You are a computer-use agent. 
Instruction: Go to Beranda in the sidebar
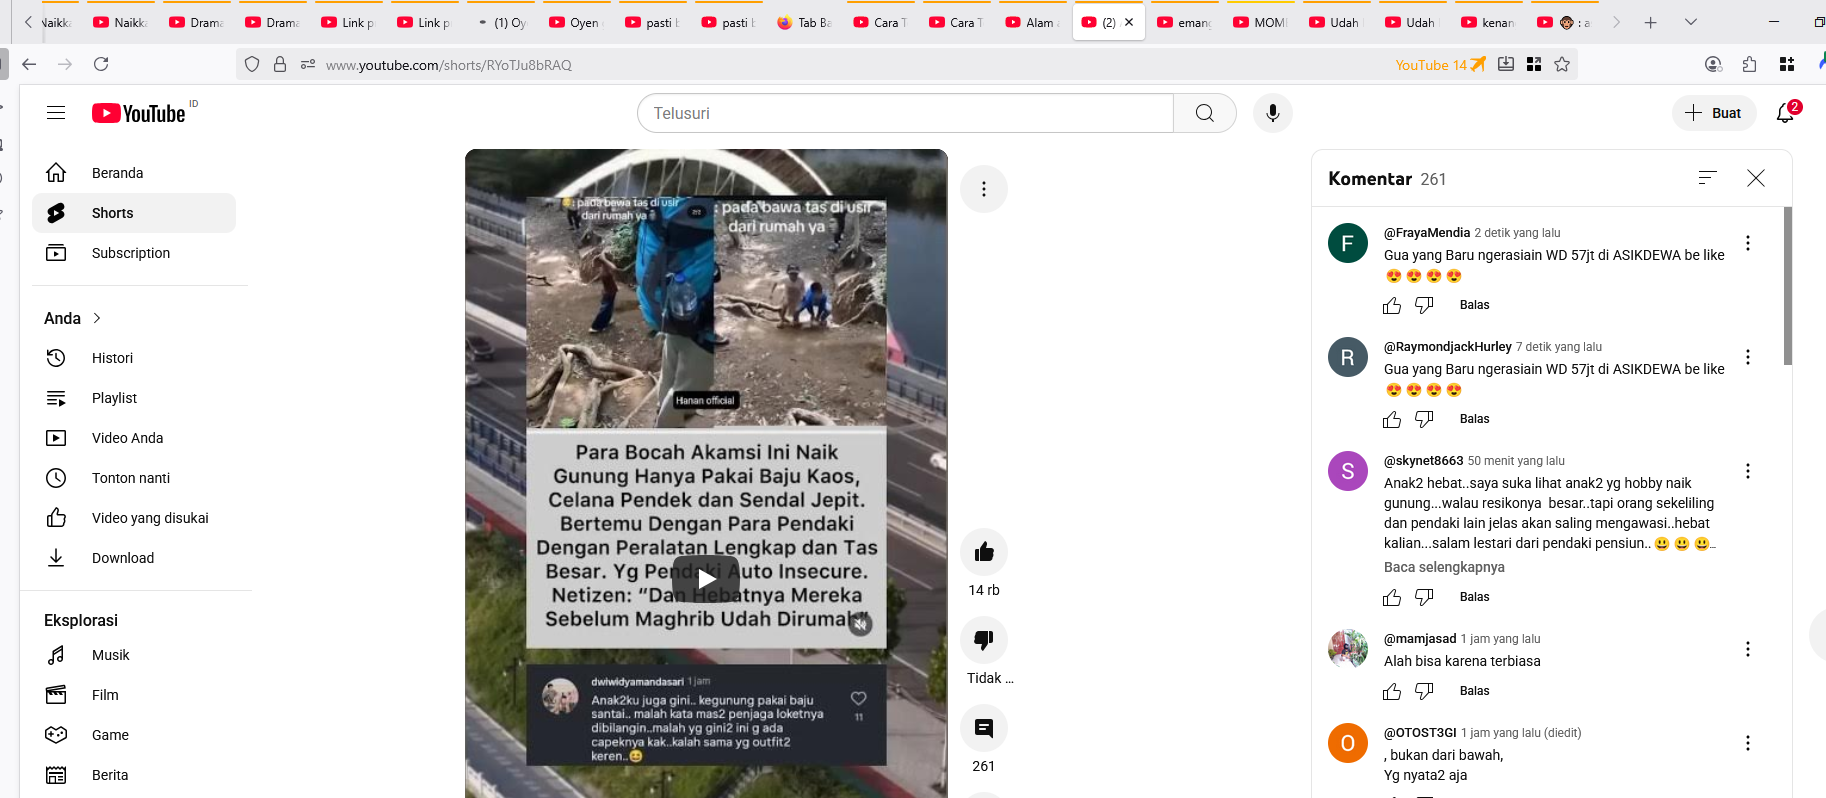134,173
